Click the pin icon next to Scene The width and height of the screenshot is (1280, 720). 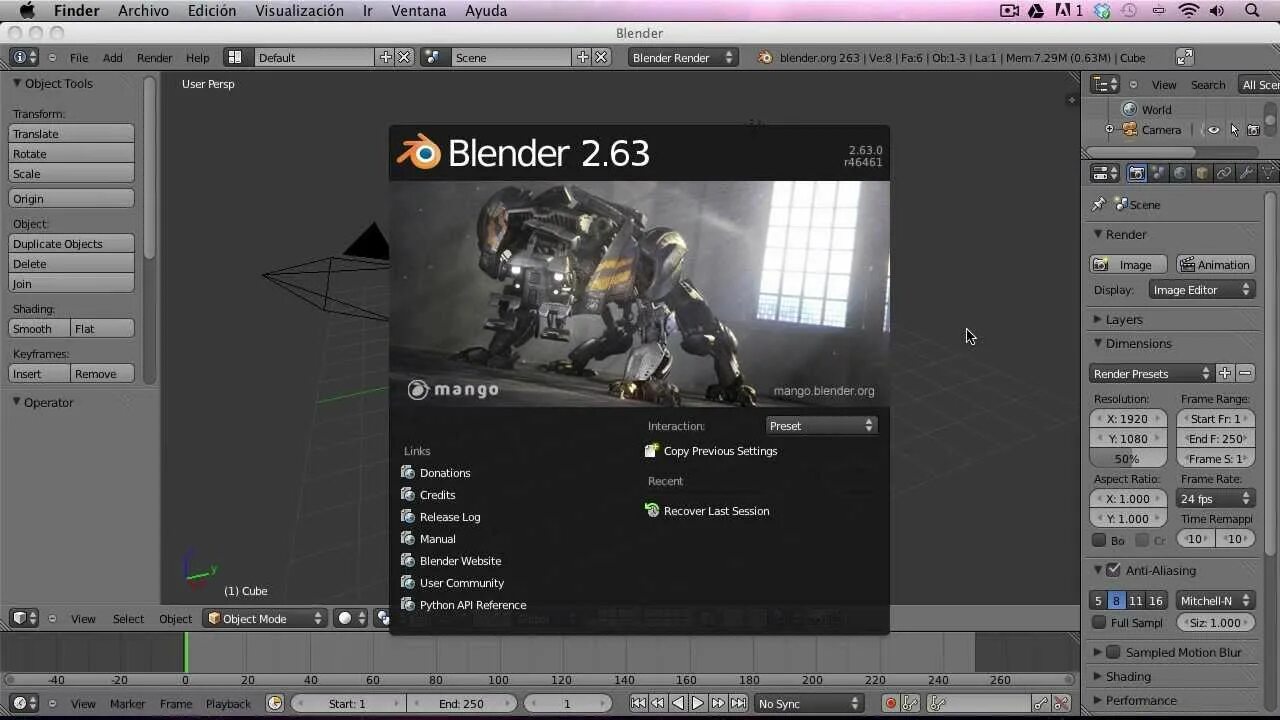[1099, 204]
